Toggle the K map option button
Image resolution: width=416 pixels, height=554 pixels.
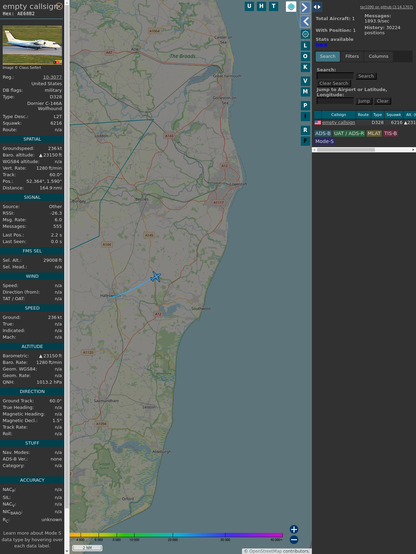[x=305, y=67]
